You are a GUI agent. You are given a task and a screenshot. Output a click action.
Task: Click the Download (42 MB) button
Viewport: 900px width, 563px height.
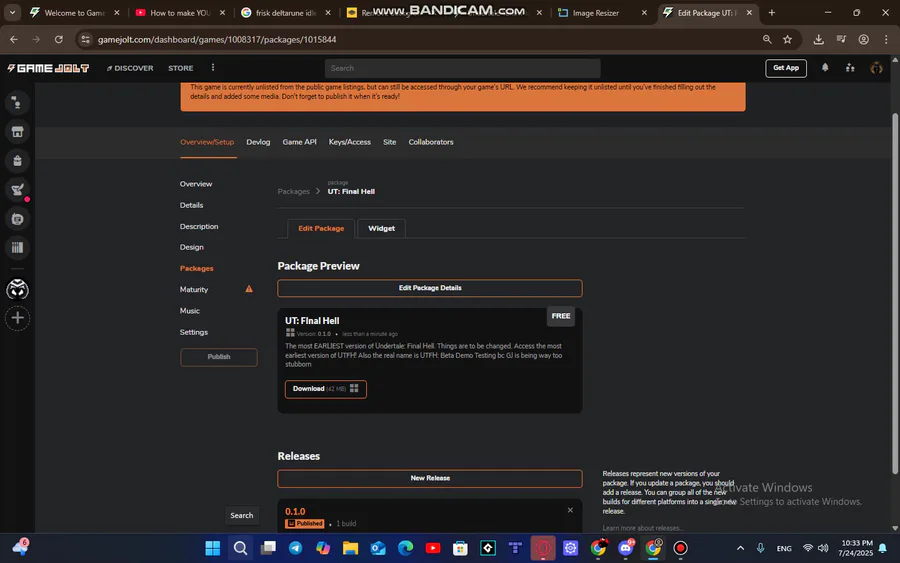pos(325,389)
